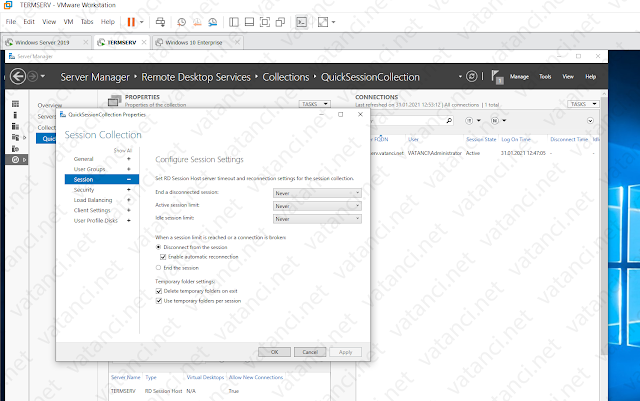Open the VMware File menu

(x=11, y=22)
